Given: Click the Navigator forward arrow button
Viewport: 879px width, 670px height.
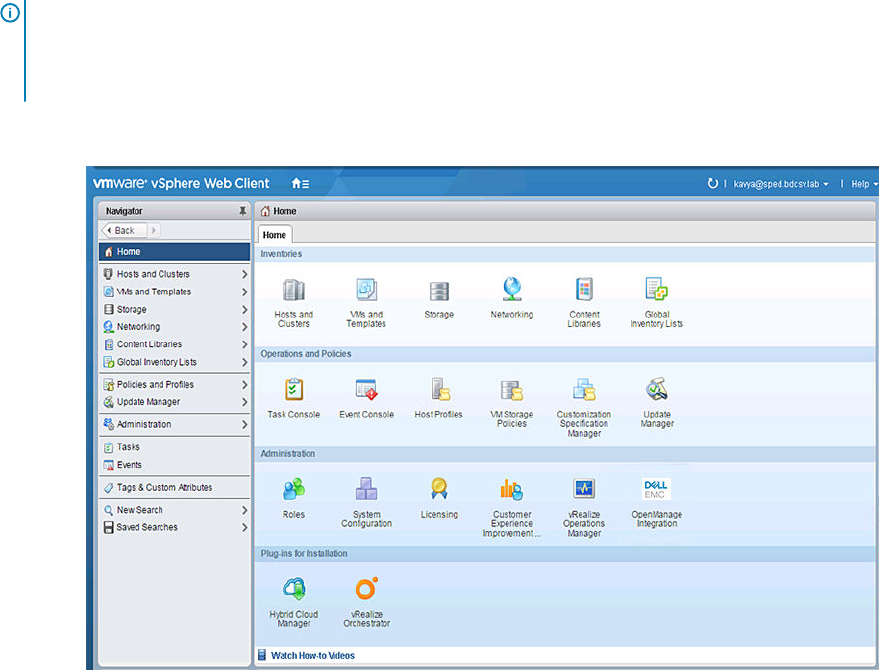Looking at the screenshot, I should (154, 230).
